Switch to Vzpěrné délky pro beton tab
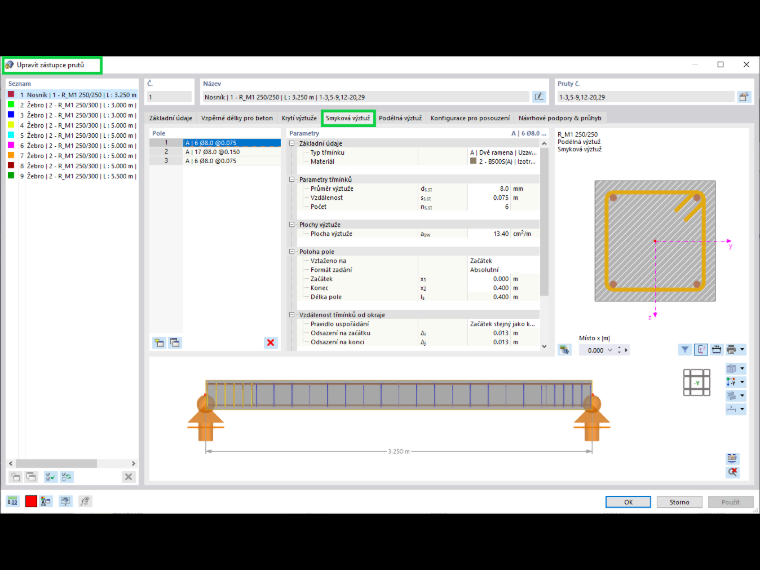Image resolution: width=760 pixels, height=570 pixels. tap(237, 118)
